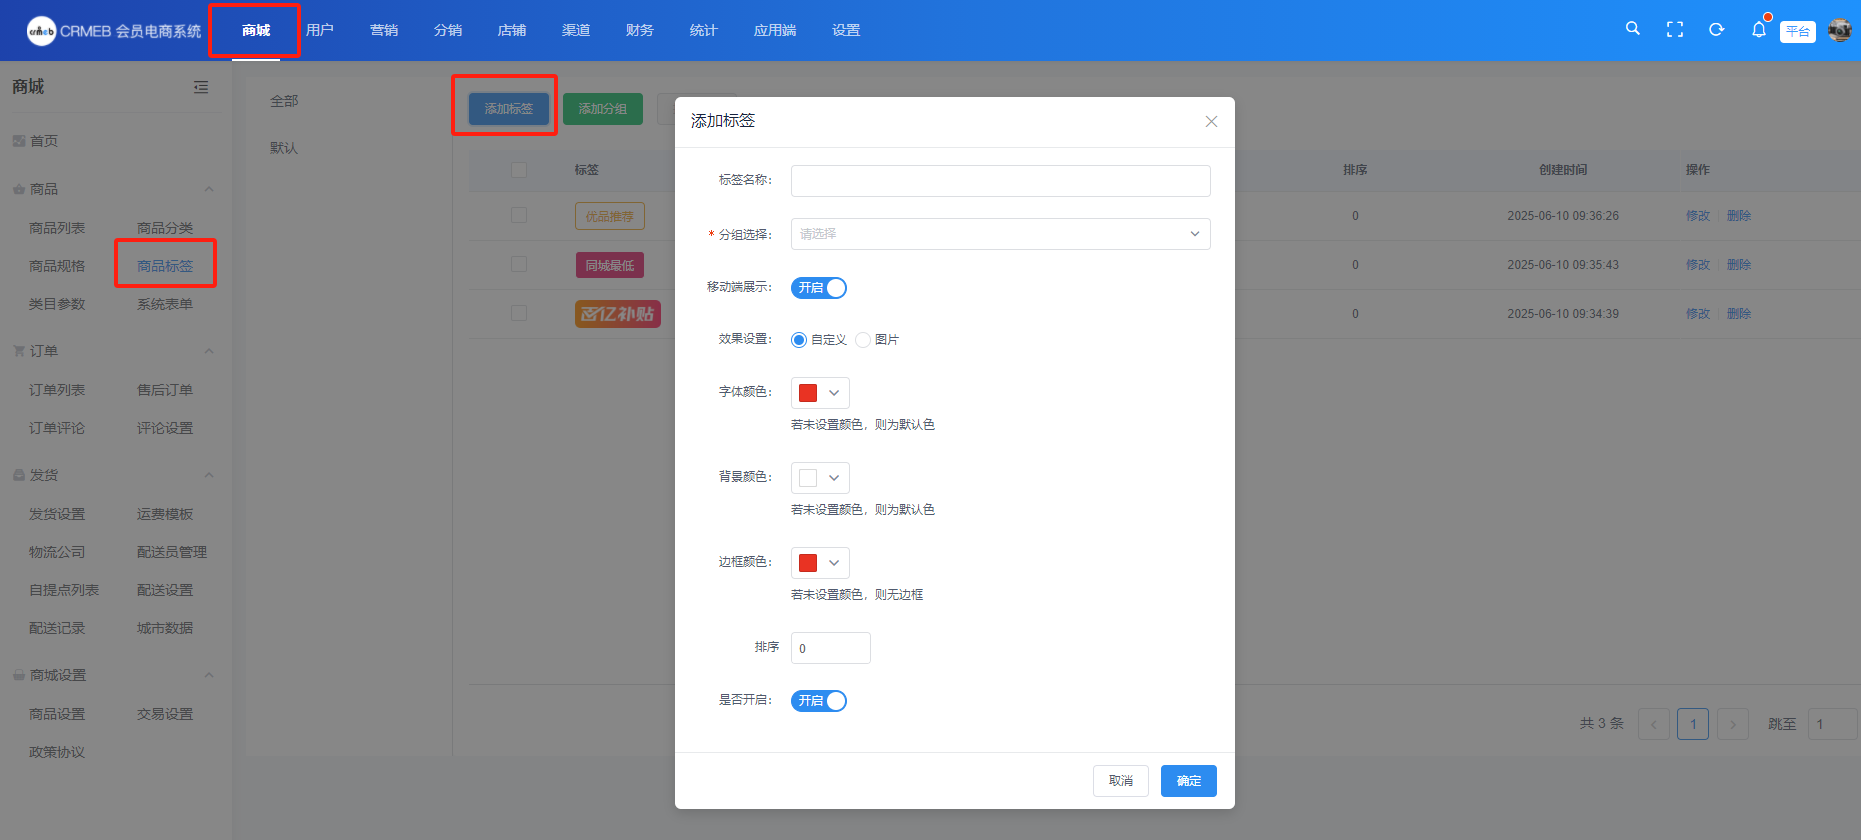
Task: Toggle the 移动端展示 switch
Action: click(818, 288)
